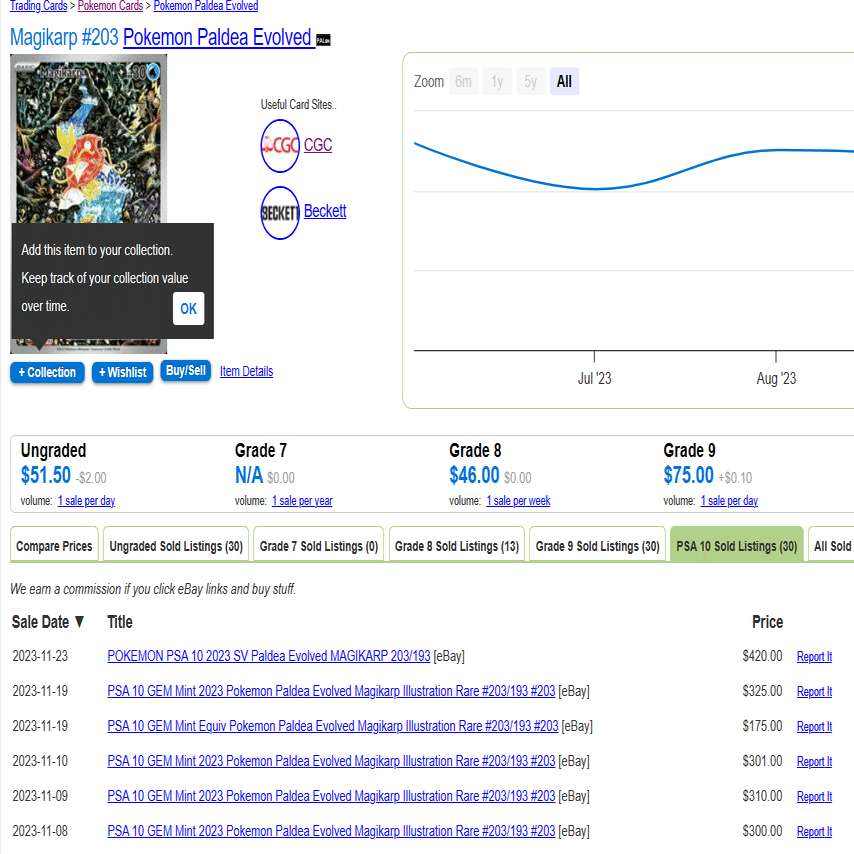Click the Paldea Evolved set symbol icon
This screenshot has width=854, height=854.
coord(324,41)
